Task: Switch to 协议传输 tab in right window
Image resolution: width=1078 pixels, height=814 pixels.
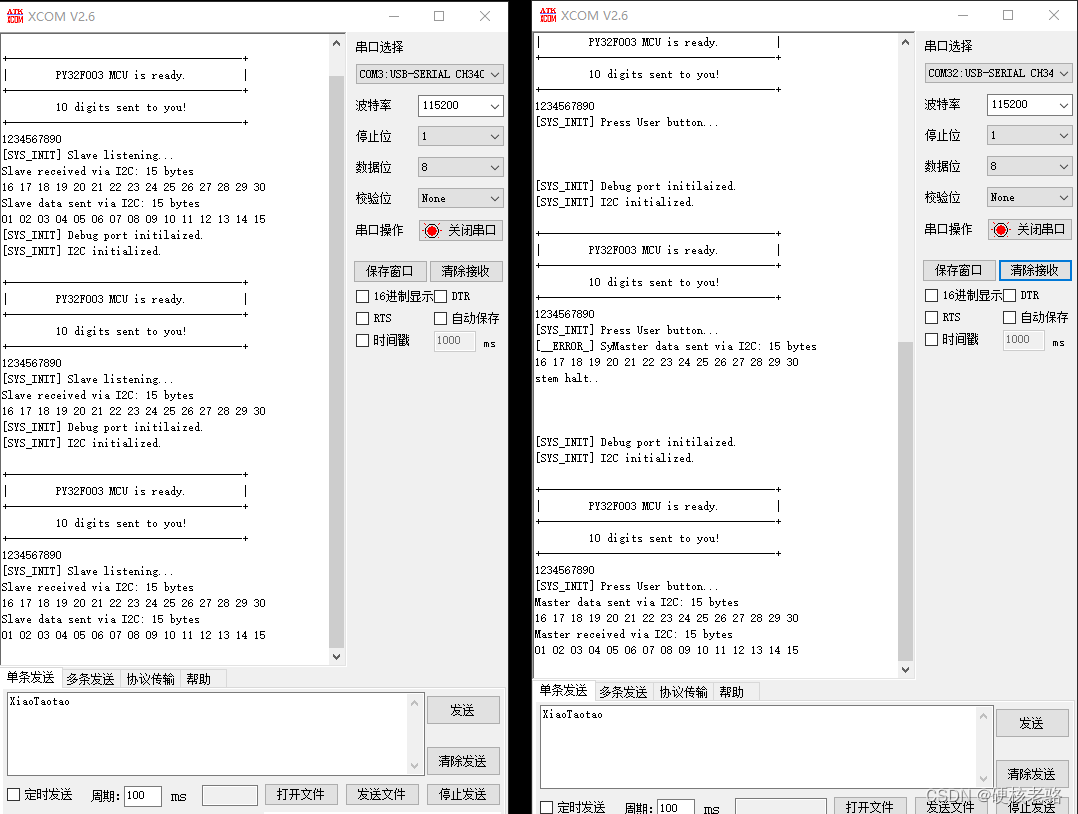Action: pyautogui.click(x=683, y=692)
